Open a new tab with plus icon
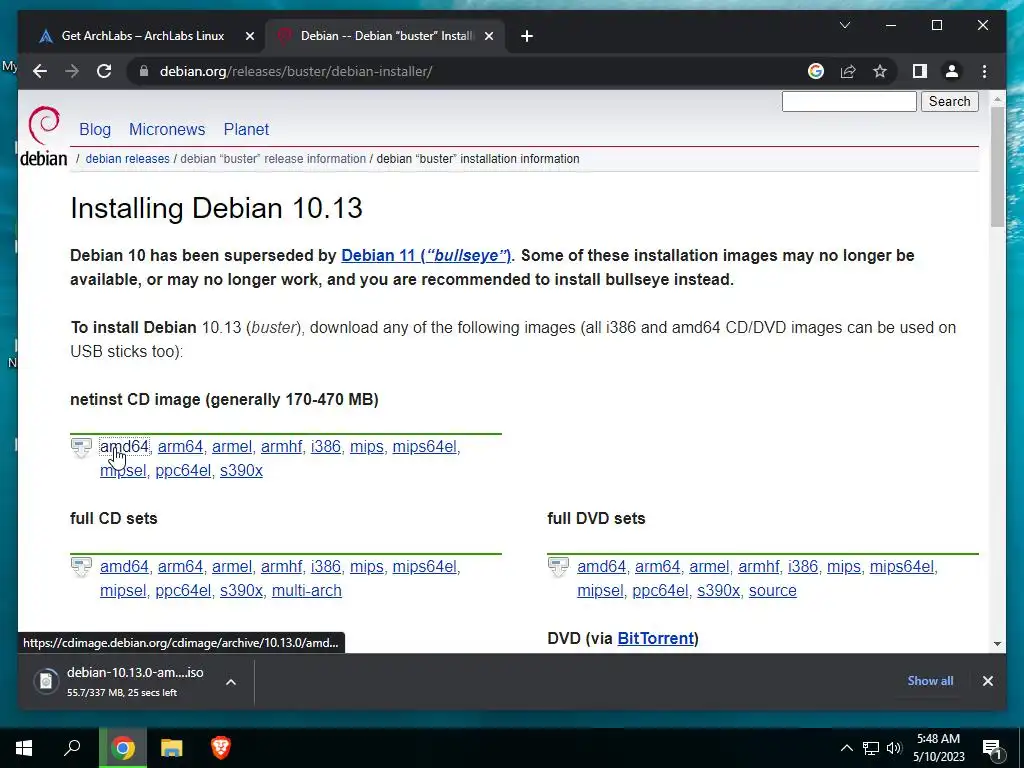Viewport: 1024px width, 768px height. pyautogui.click(x=527, y=36)
